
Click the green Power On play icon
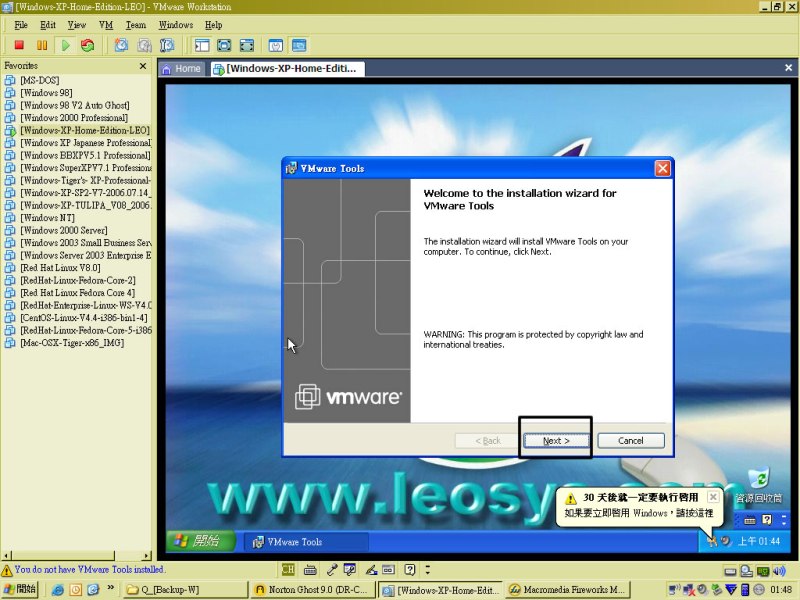pyautogui.click(x=65, y=45)
